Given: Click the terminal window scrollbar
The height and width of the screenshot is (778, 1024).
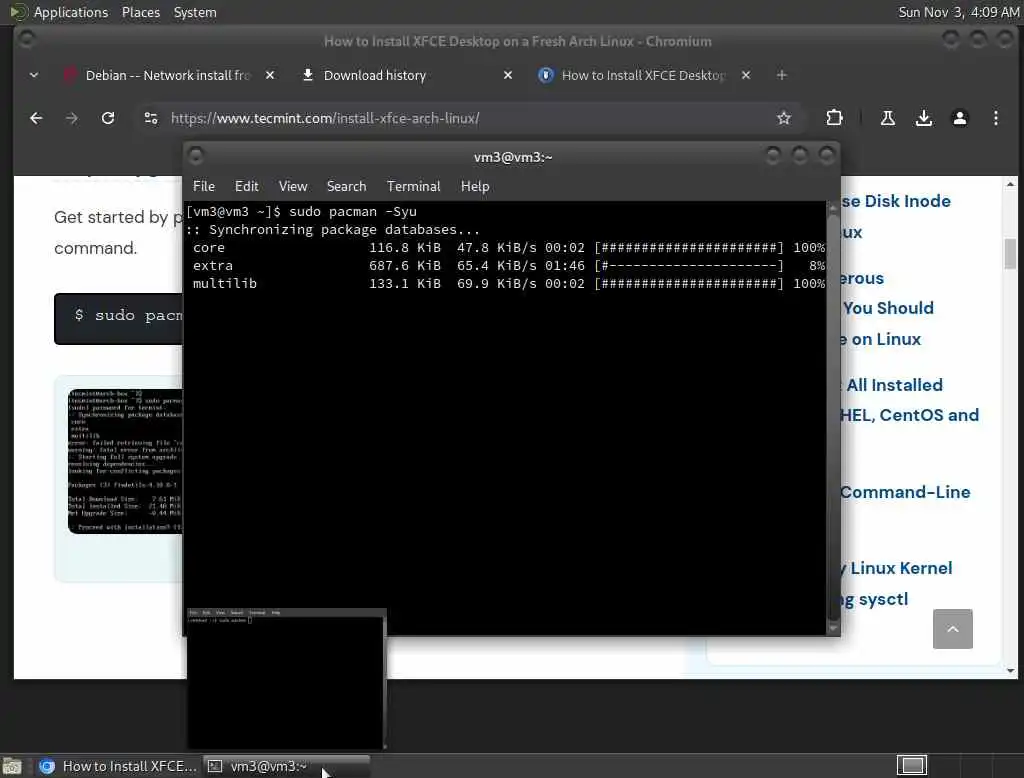Looking at the screenshot, I should 832,418.
